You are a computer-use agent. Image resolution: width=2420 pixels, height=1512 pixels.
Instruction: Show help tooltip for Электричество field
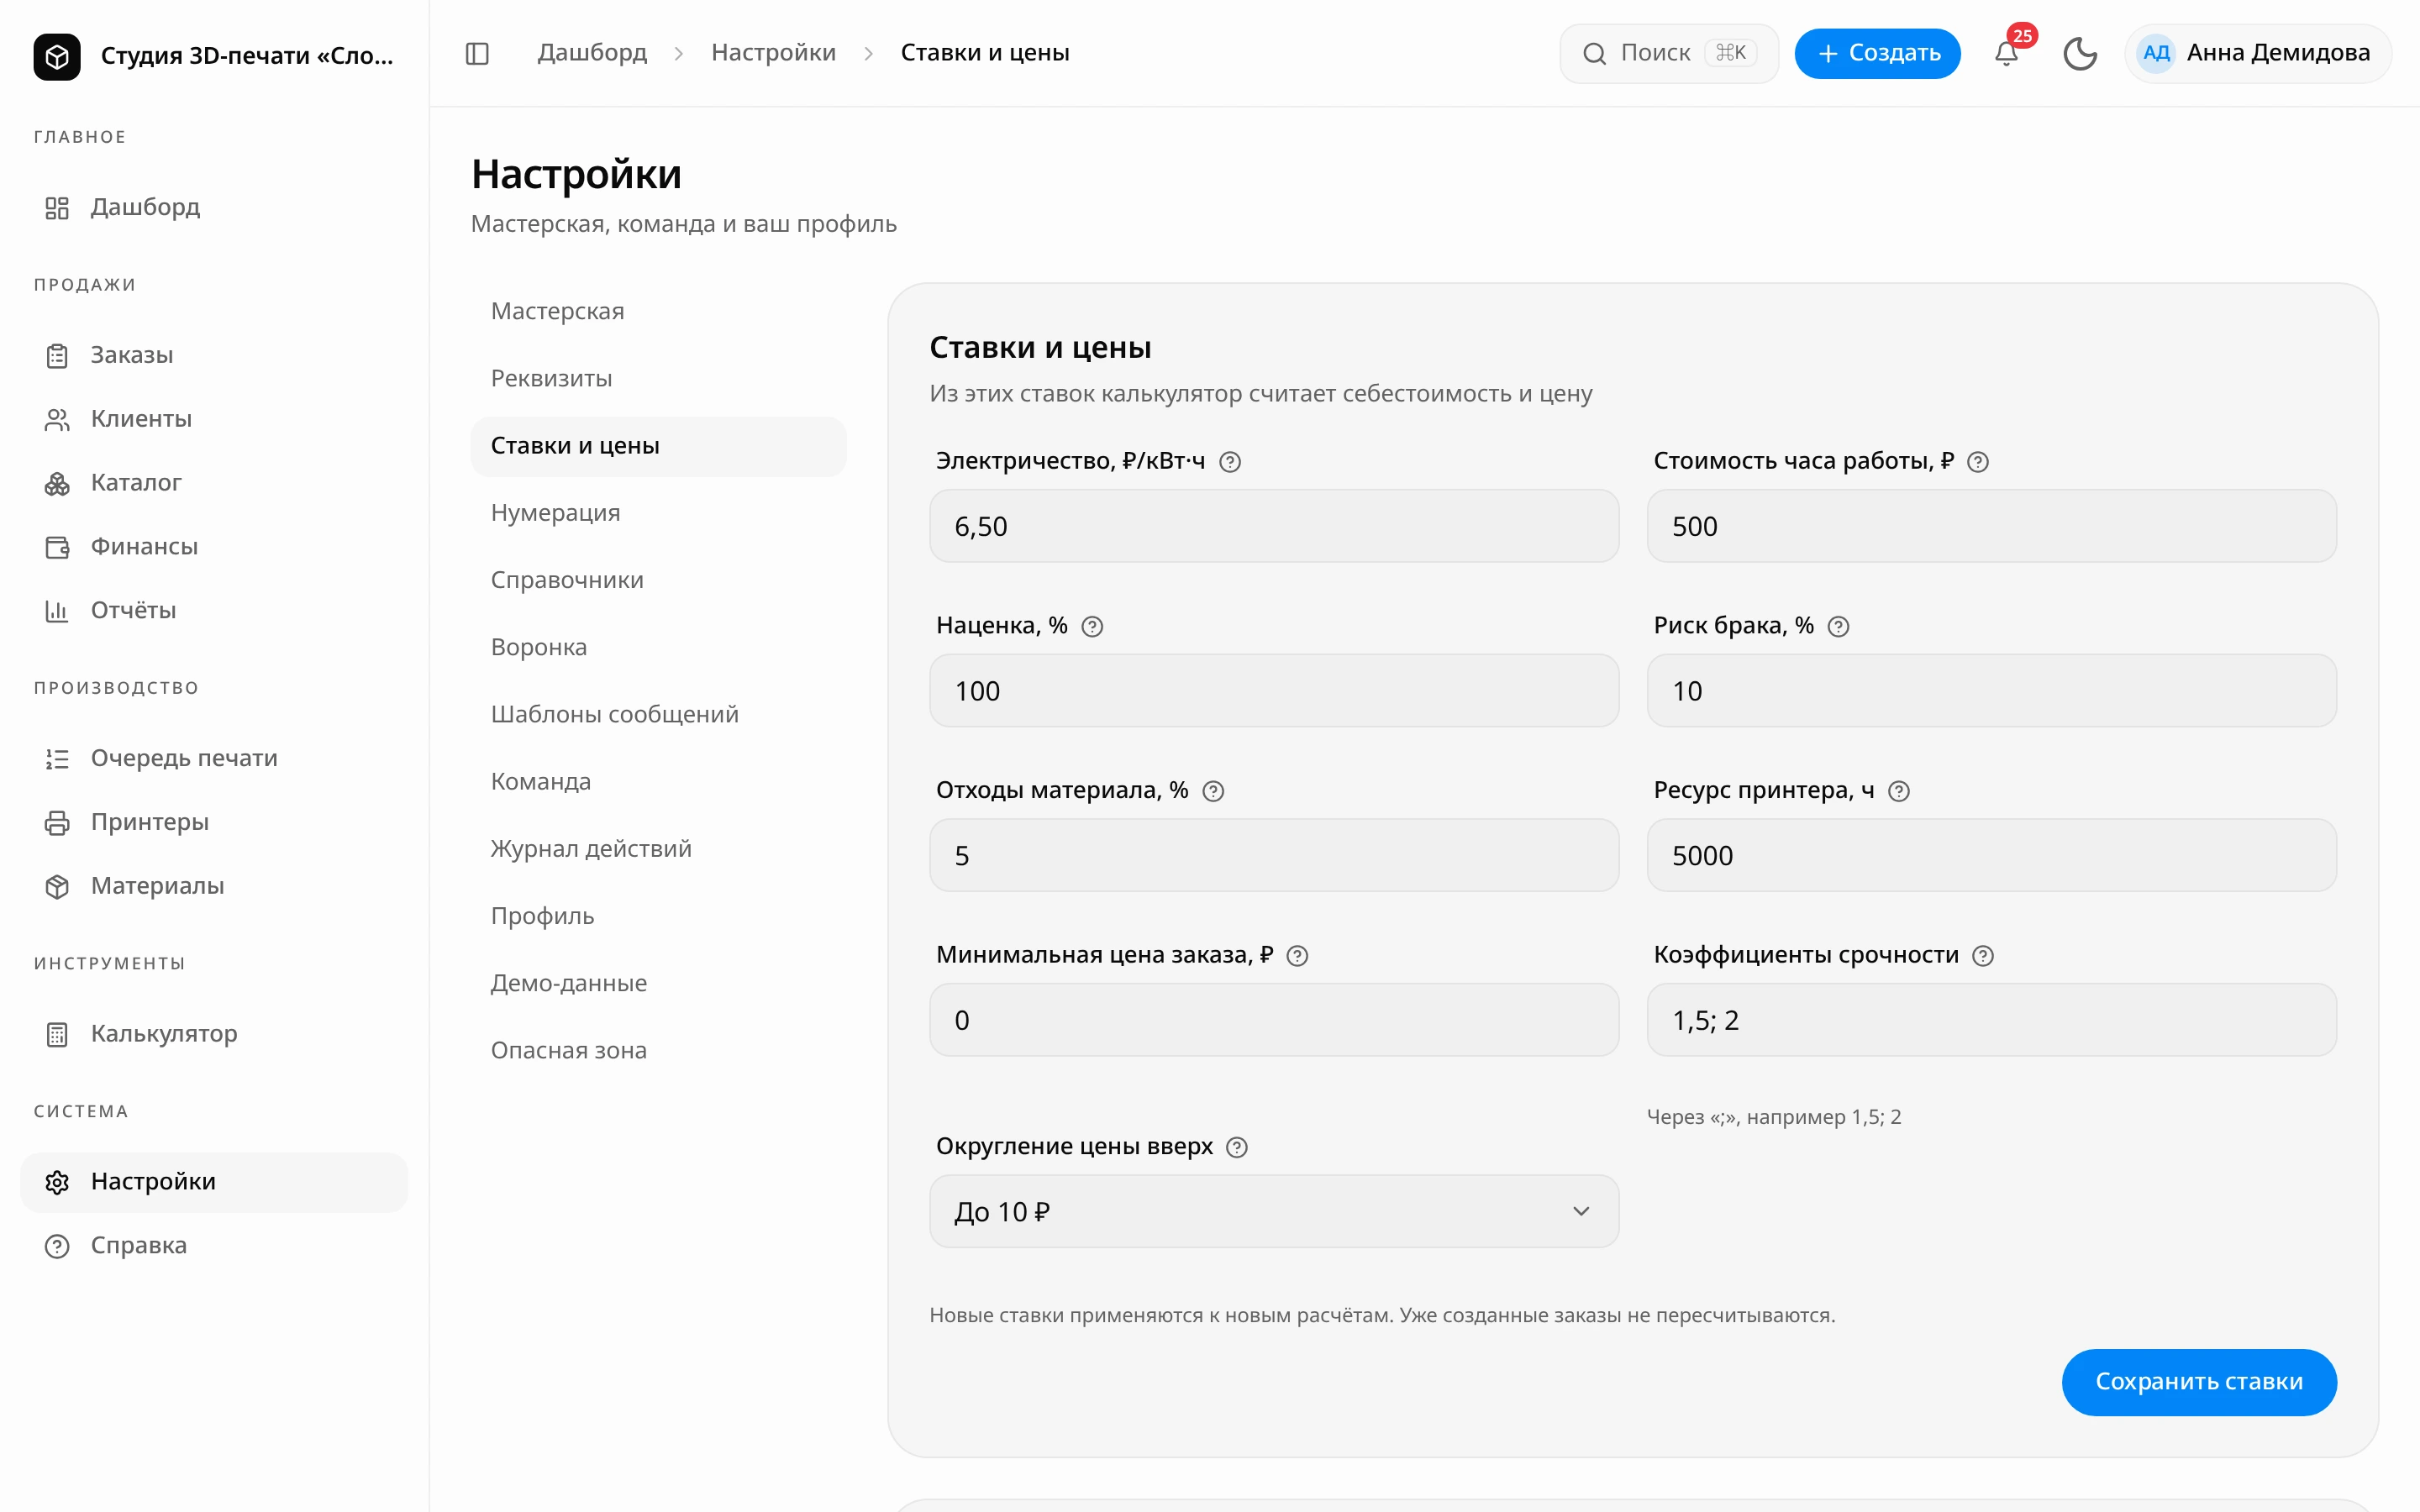coord(1230,462)
